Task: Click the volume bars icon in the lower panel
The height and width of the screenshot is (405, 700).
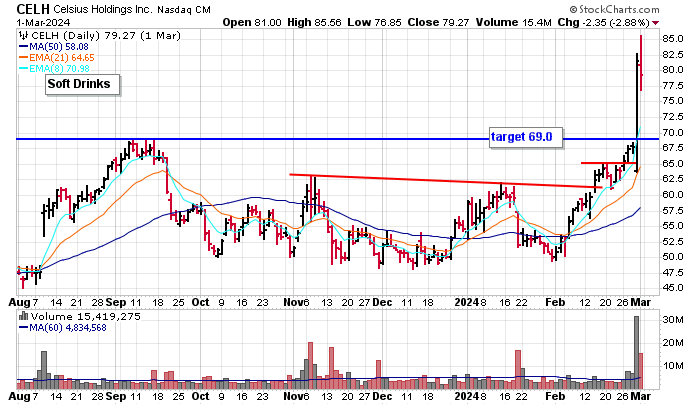Action: (23, 316)
